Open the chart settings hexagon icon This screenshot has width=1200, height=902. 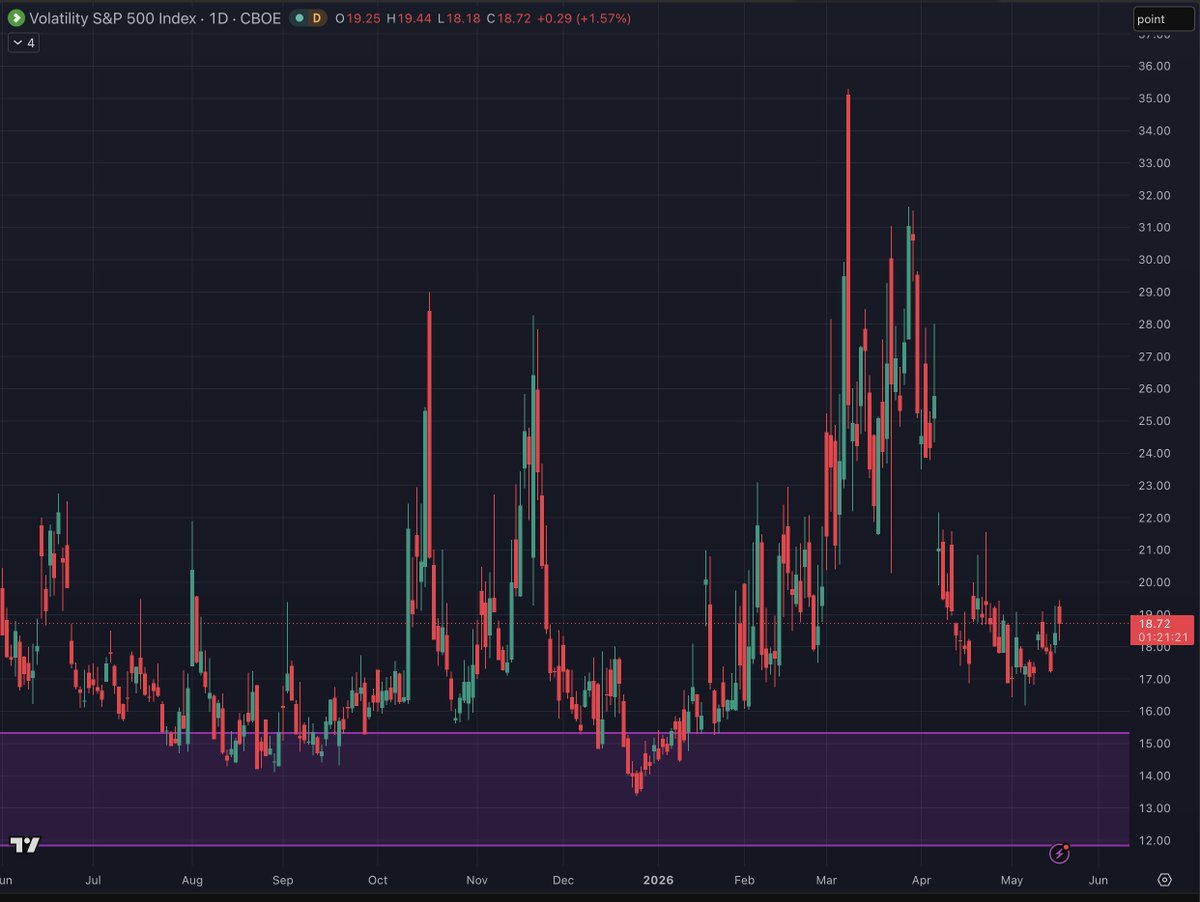pos(1165,880)
